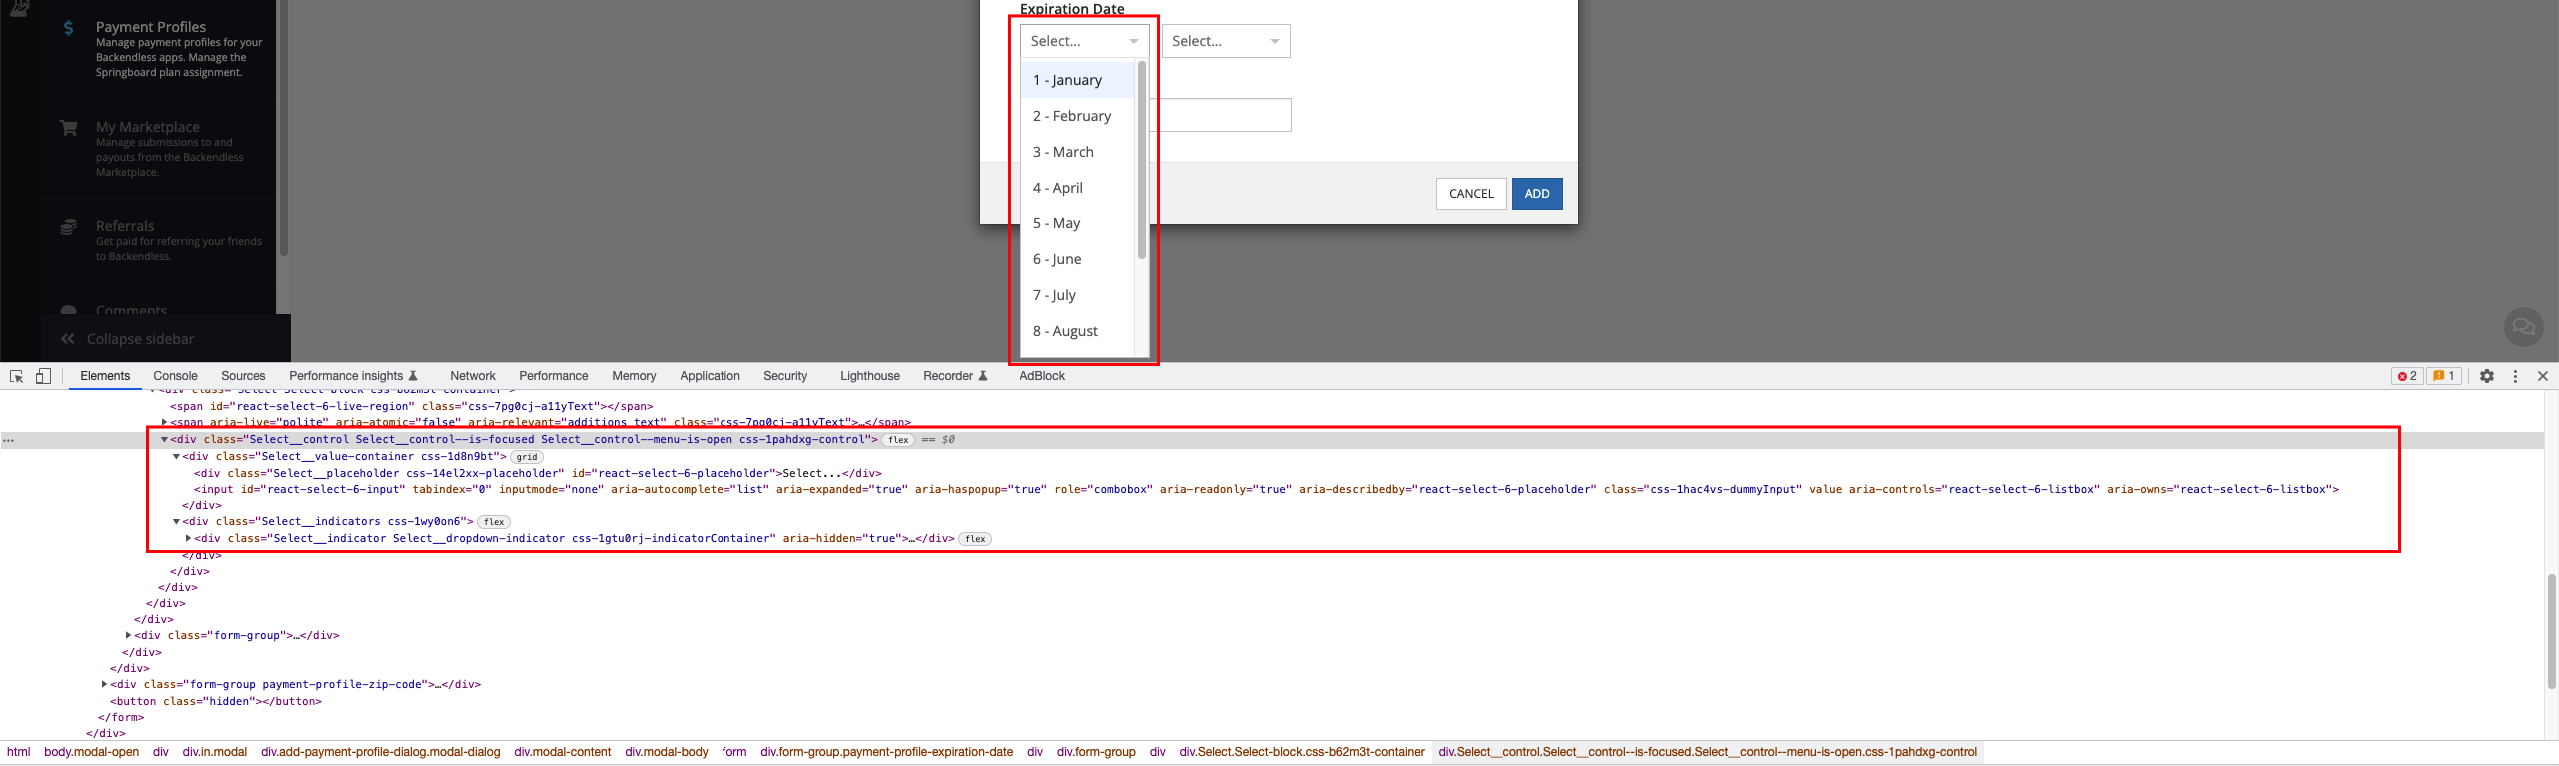Screen dimensions: 2559x766
Task: Click the CANCEL button
Action: tap(1471, 194)
